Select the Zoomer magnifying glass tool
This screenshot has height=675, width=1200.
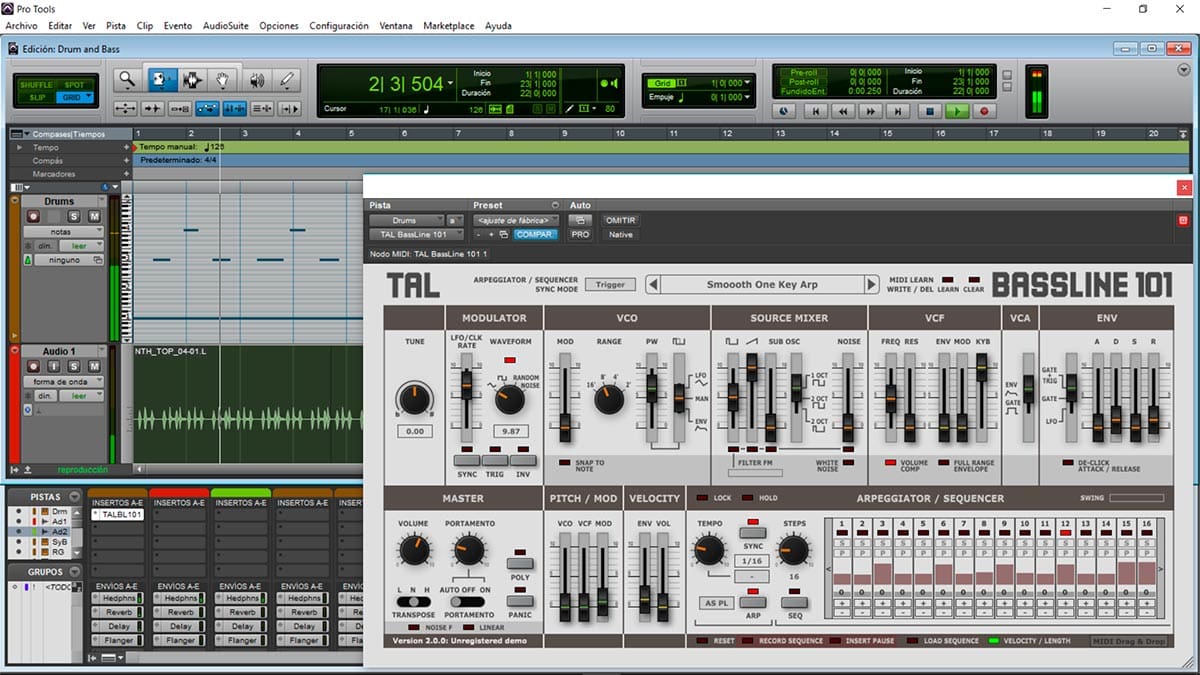point(126,80)
